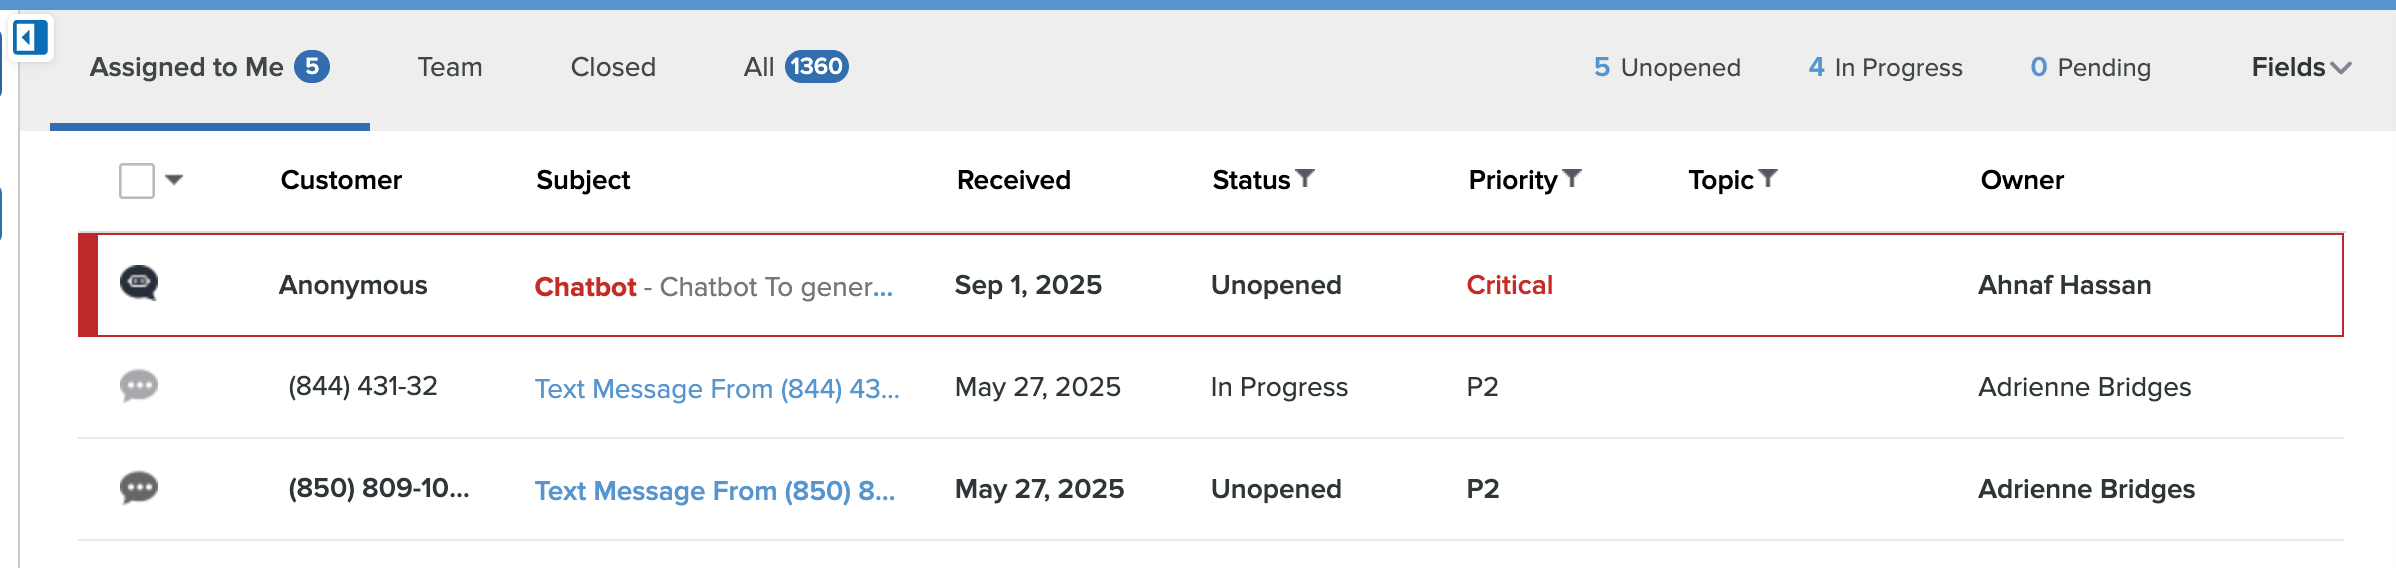Screen dimensions: 2396x568
Task: Click the message icon for (844) 431-32 row
Action: click(139, 386)
